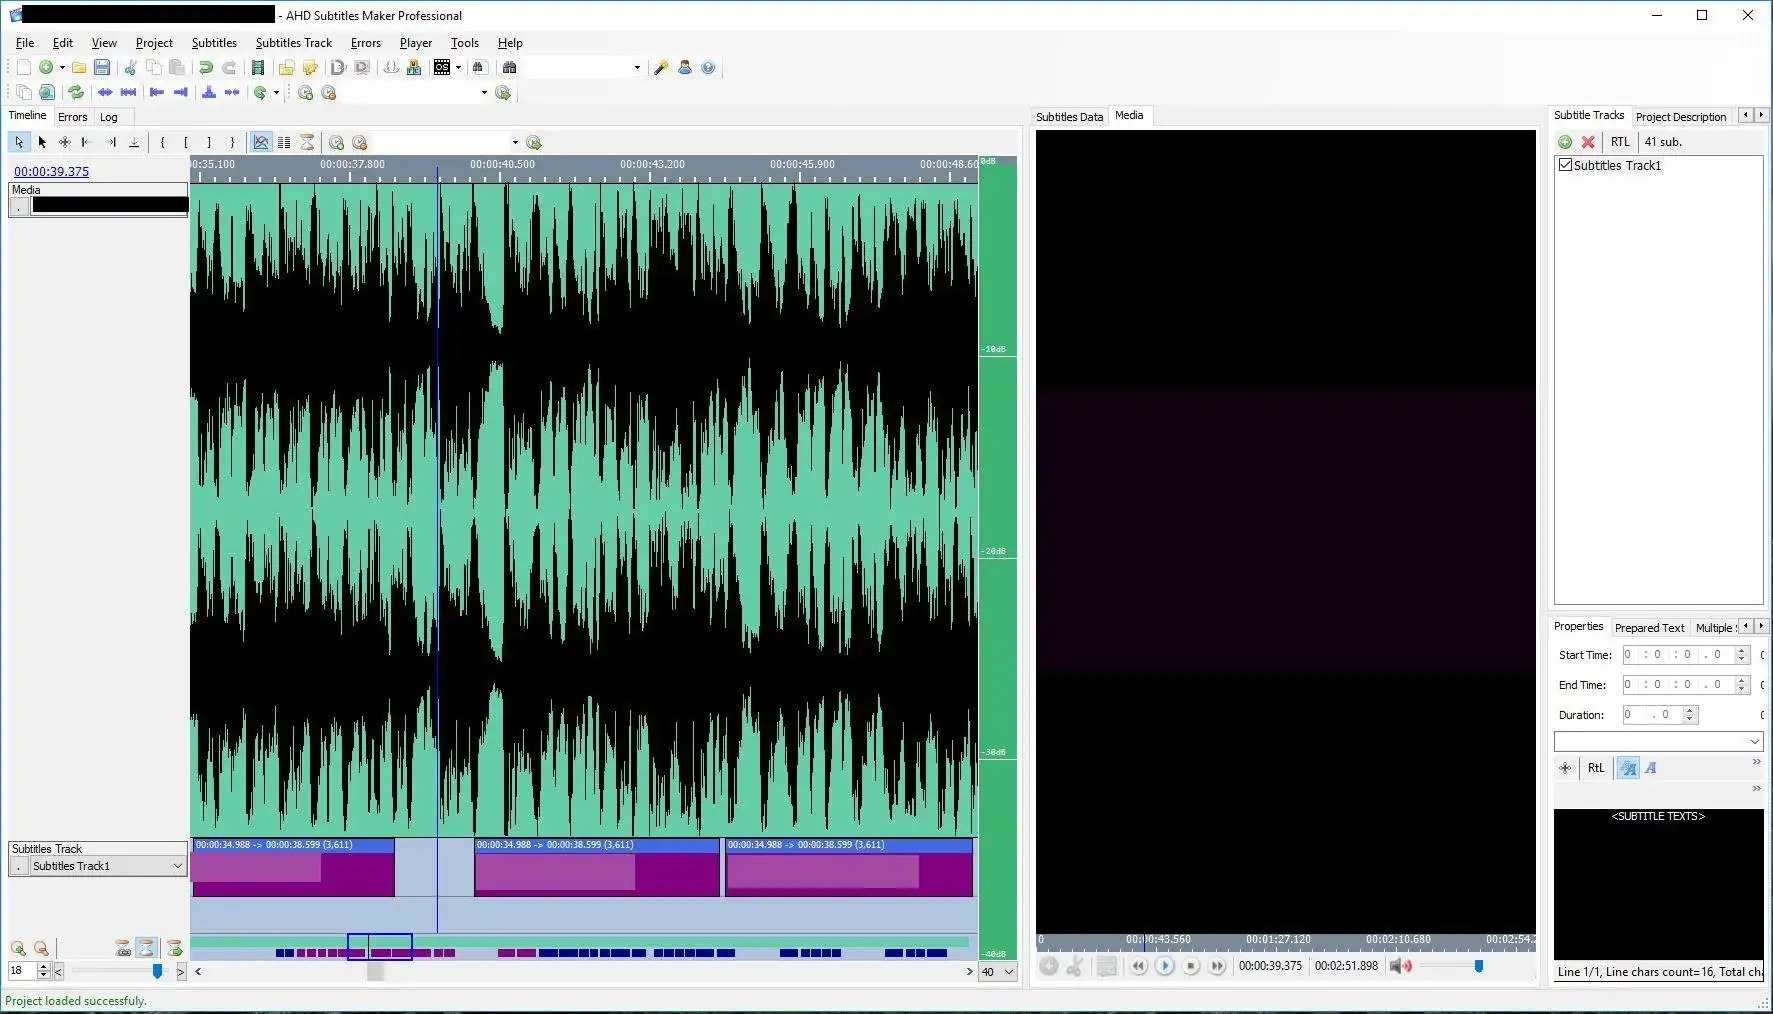Click the small dot button beside Subtitles Track1

coord(19,866)
